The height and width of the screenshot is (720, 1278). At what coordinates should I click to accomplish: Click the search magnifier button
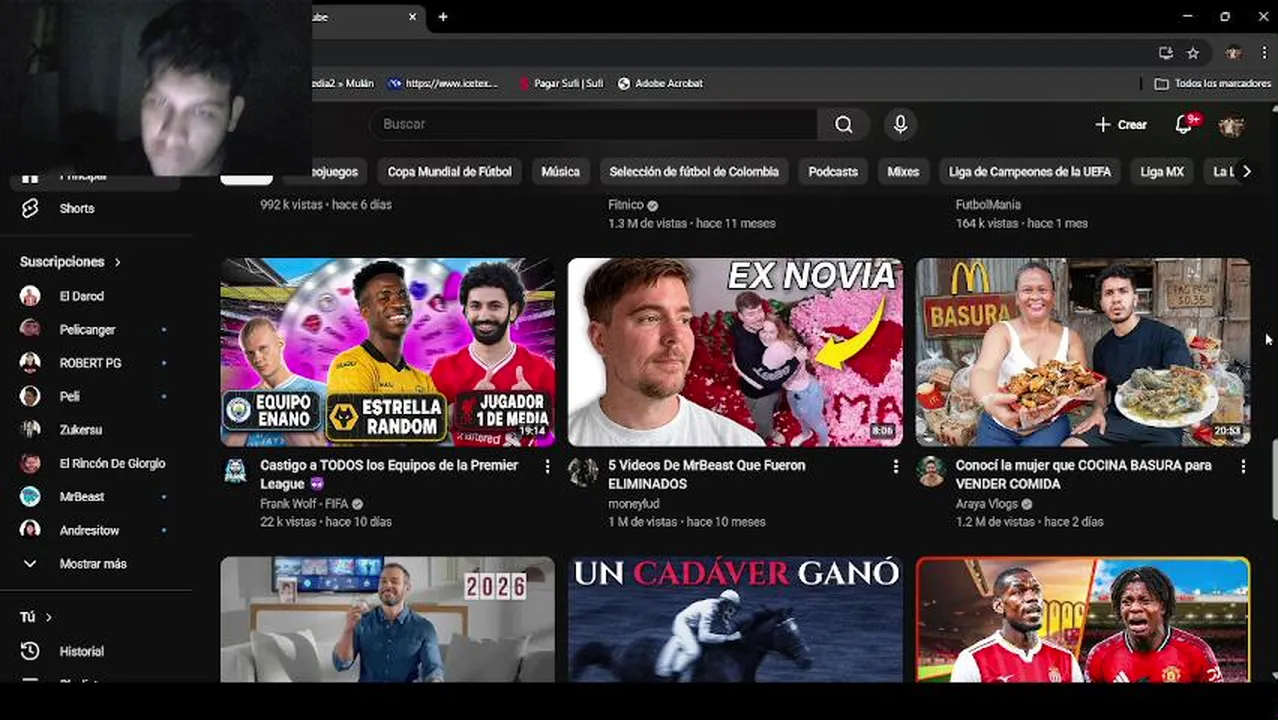pyautogui.click(x=844, y=124)
